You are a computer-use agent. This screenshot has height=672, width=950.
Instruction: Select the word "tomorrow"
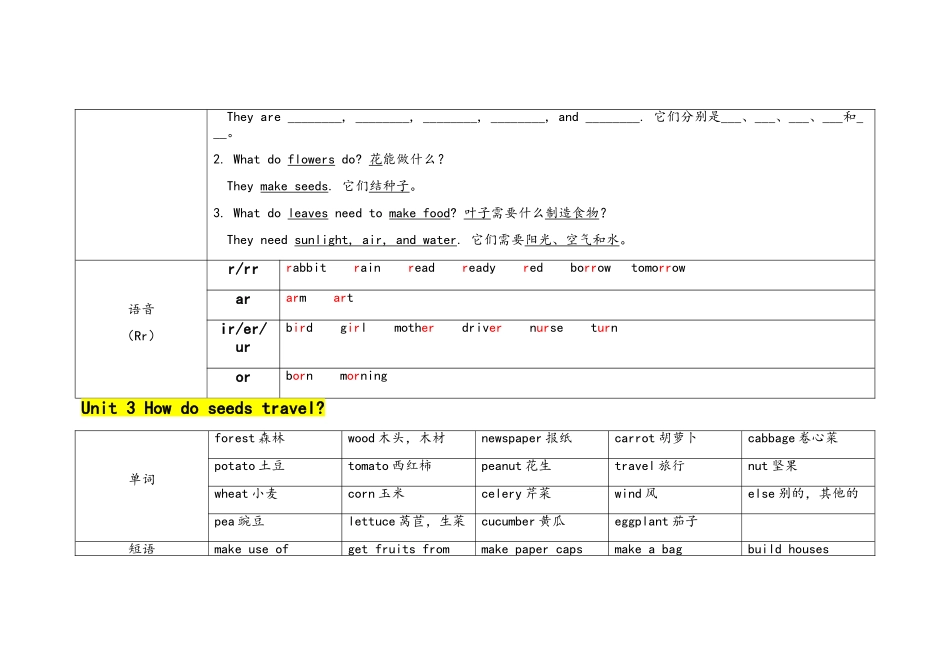coord(659,268)
